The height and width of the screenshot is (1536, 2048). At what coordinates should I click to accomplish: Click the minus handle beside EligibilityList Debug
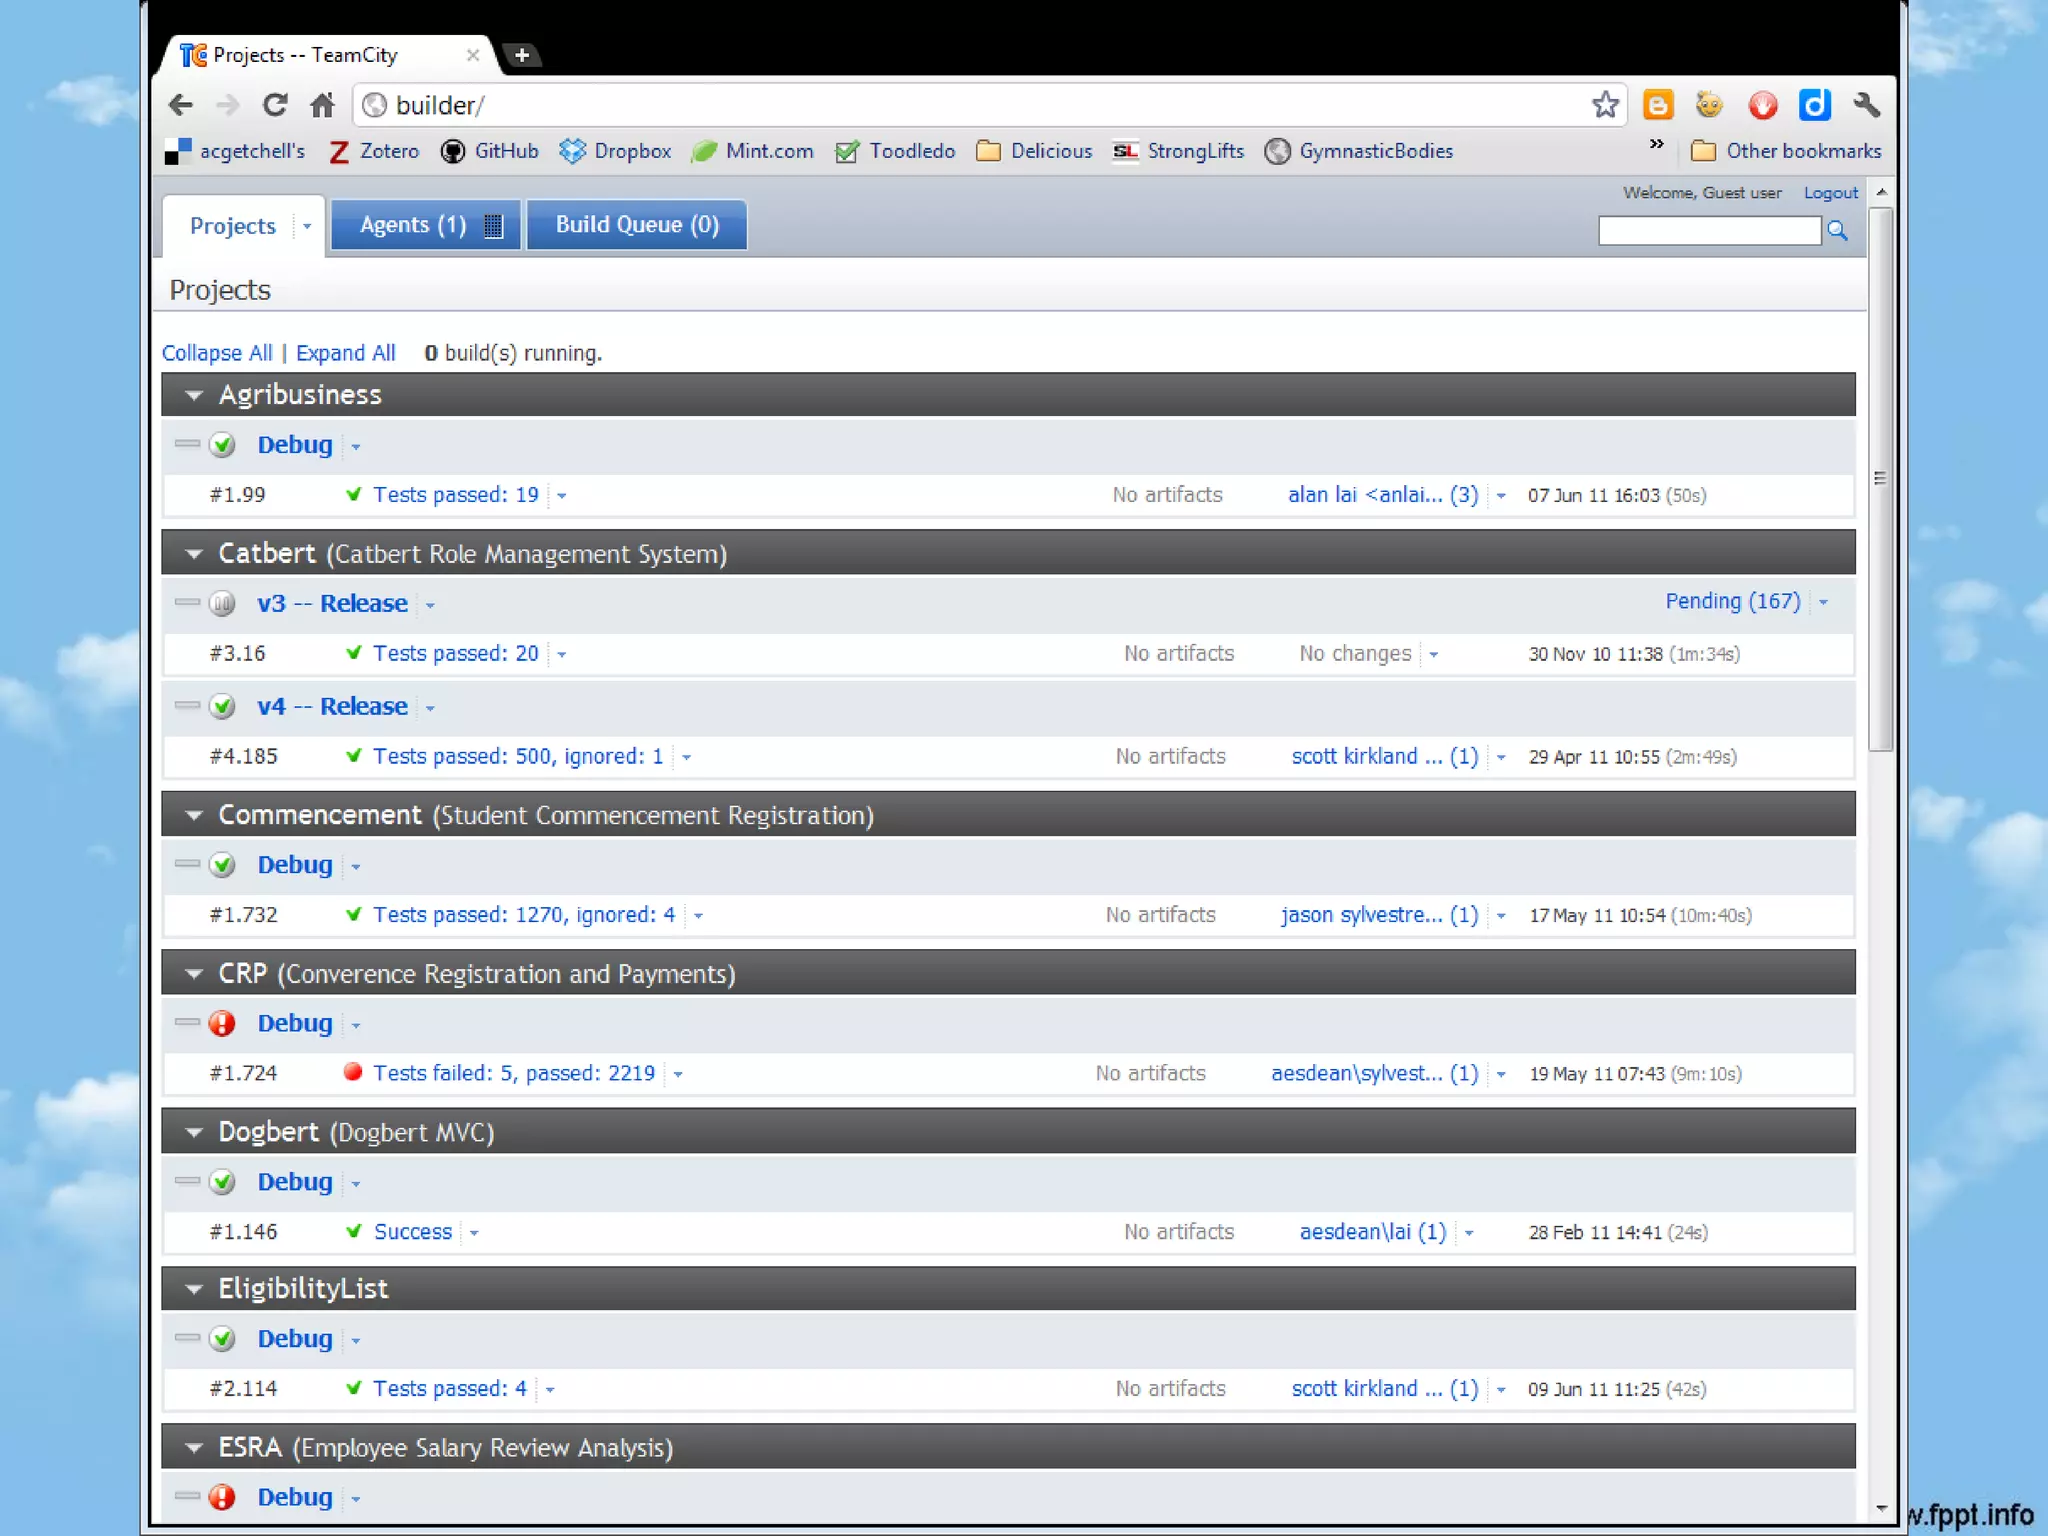click(187, 1337)
